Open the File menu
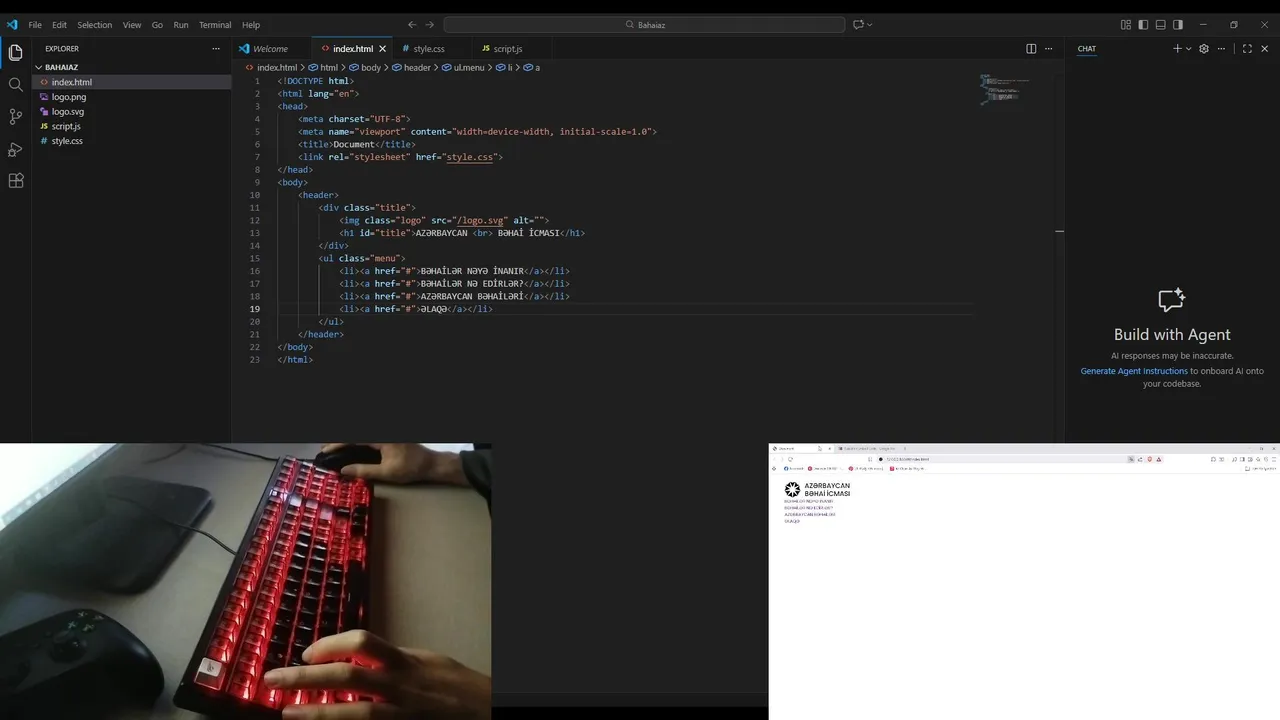The height and width of the screenshot is (720, 1280). click(35, 24)
